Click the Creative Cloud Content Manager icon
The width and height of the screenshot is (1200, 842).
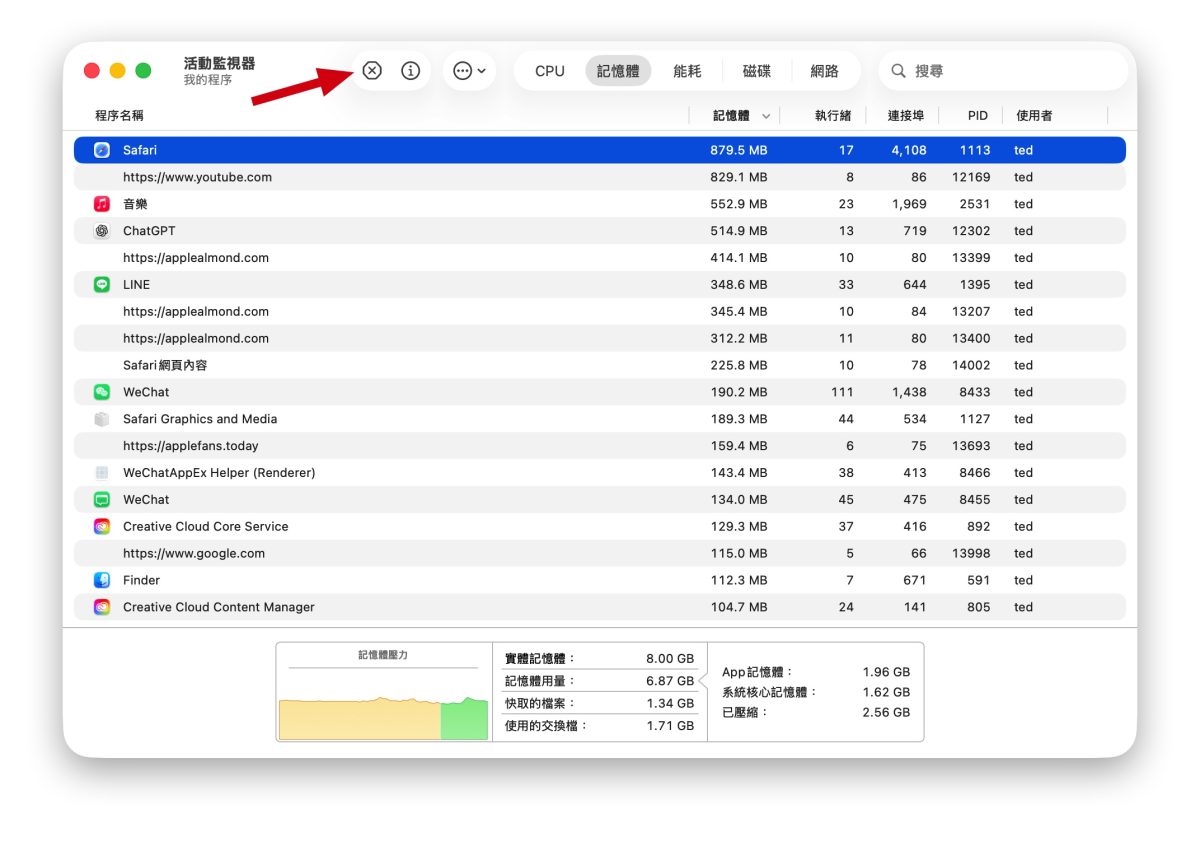coord(102,607)
